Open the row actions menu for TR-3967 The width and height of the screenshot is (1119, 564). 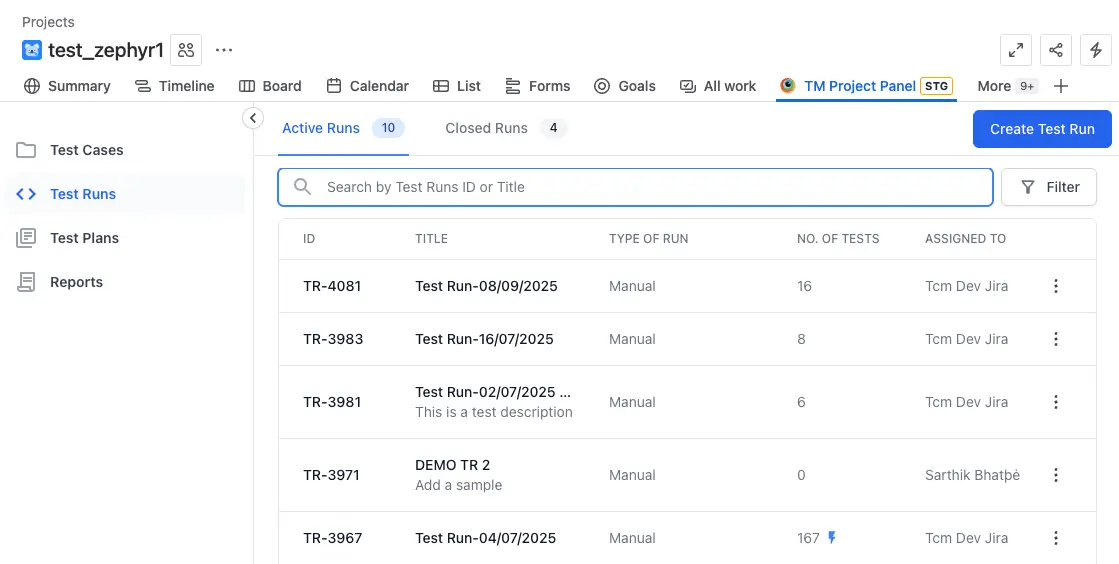1056,538
